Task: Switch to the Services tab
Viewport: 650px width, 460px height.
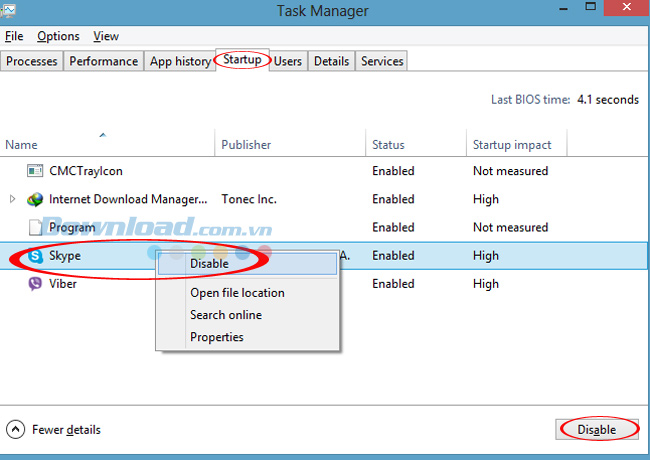Action: (x=382, y=61)
